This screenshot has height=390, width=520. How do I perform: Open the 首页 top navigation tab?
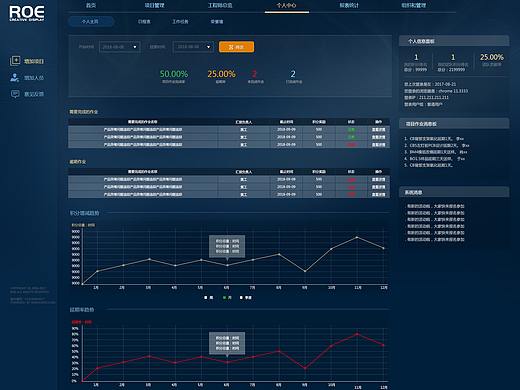click(91, 5)
